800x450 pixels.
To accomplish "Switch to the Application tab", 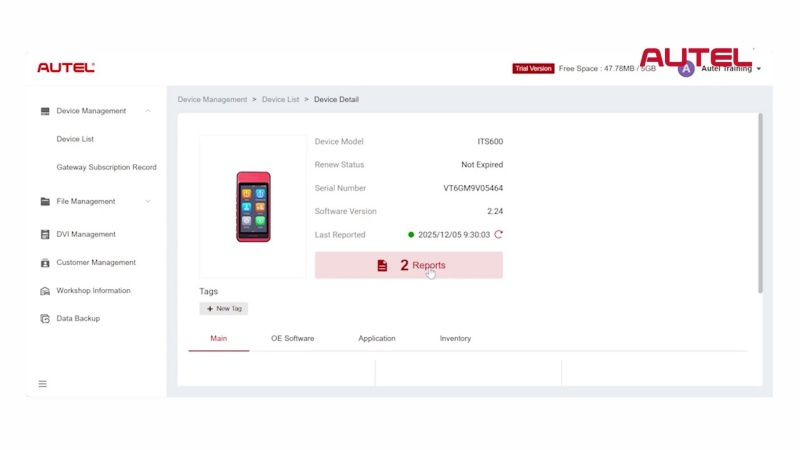I will [376, 339].
